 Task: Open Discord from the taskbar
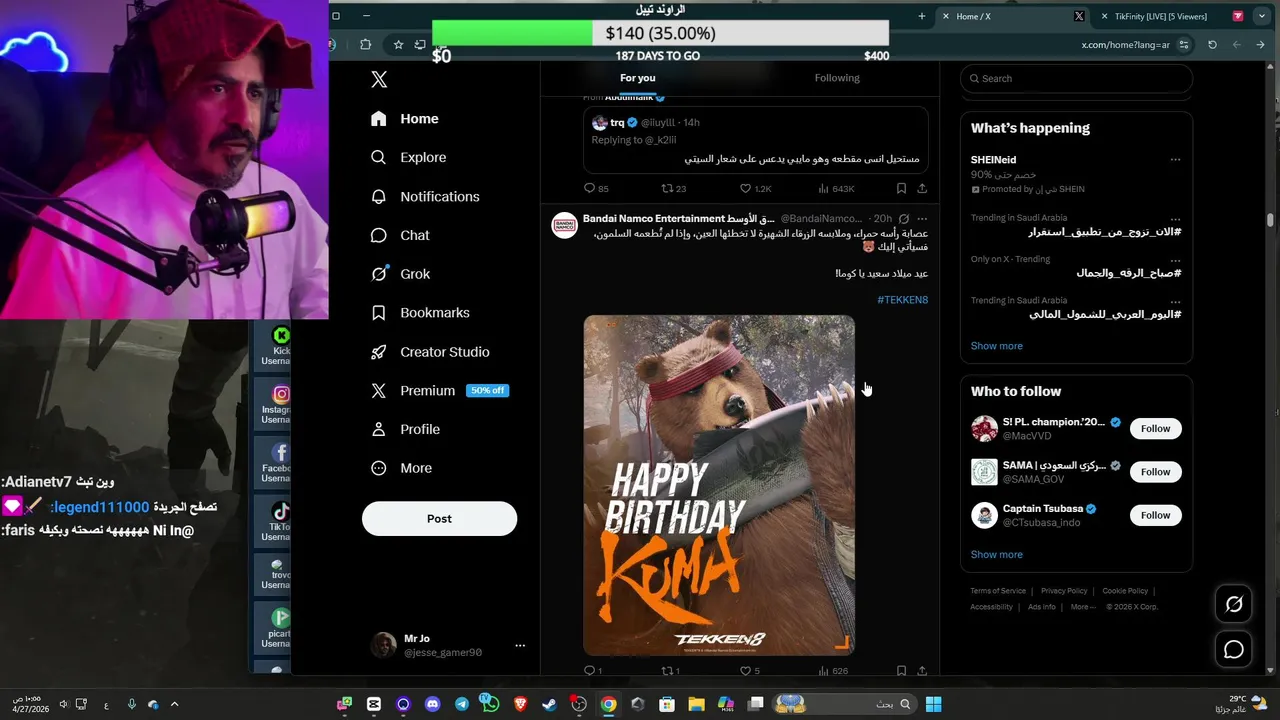[432, 705]
